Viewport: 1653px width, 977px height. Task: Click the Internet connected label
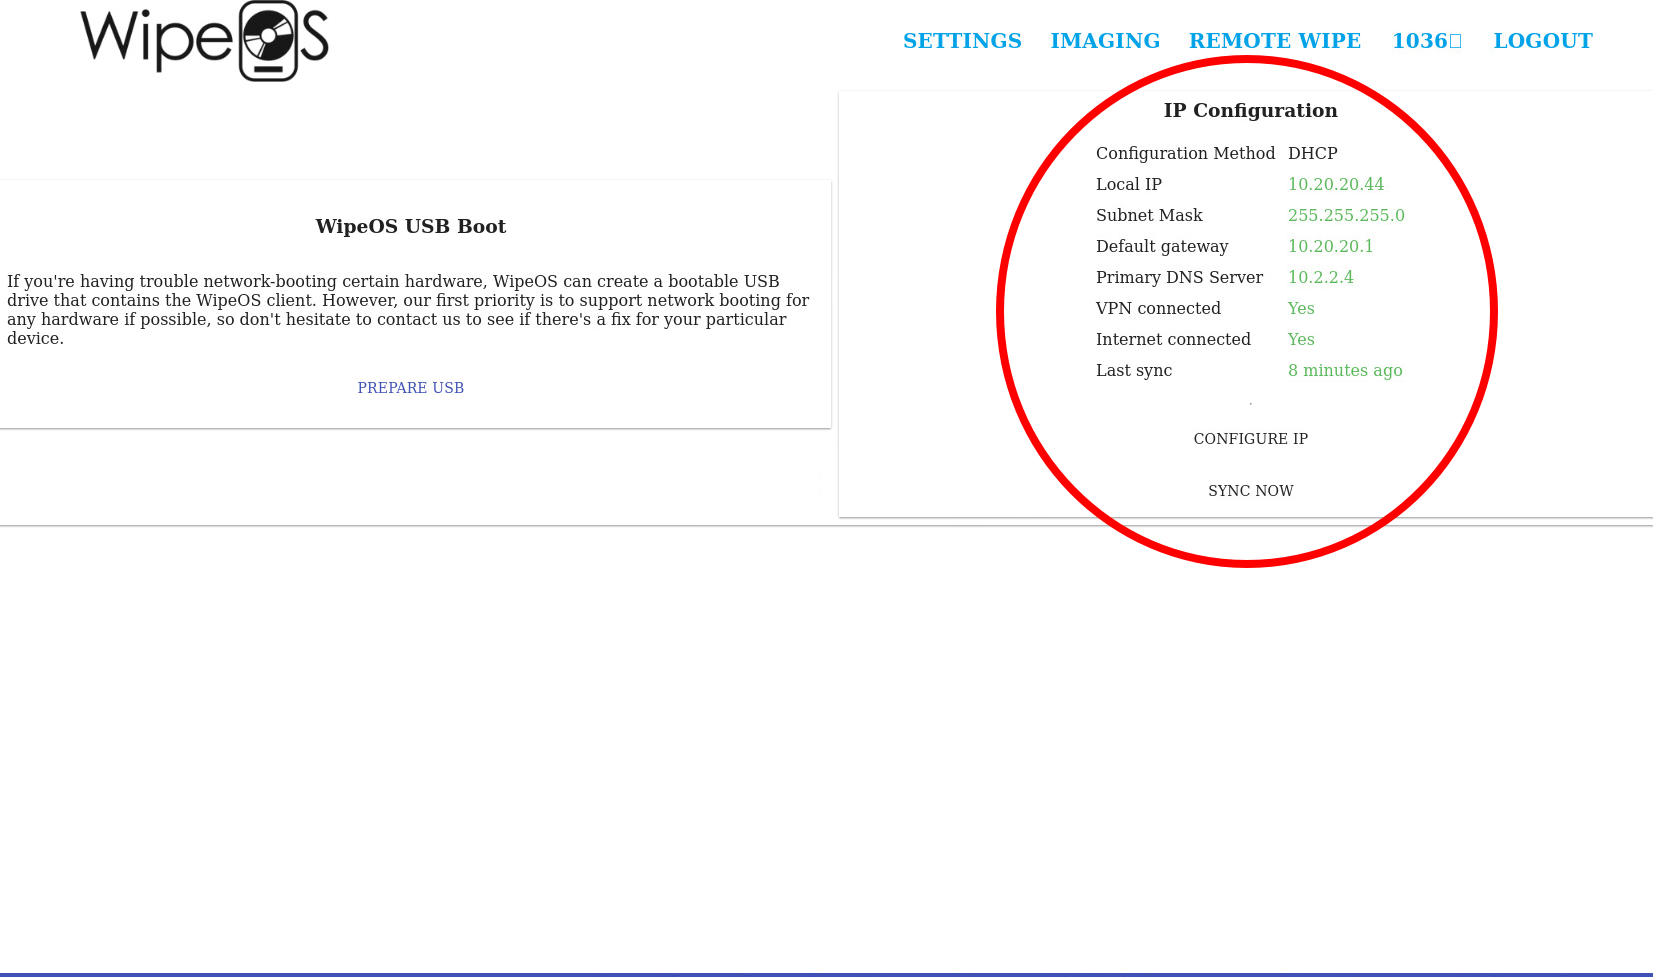point(1173,339)
